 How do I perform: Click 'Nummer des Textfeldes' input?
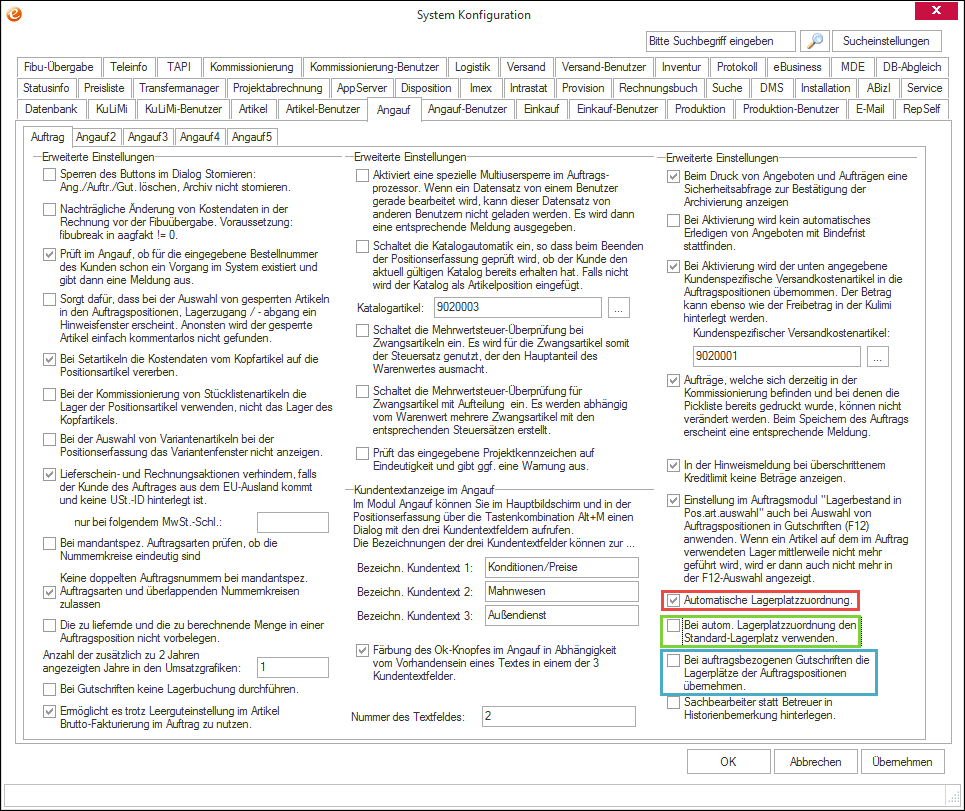click(559, 716)
